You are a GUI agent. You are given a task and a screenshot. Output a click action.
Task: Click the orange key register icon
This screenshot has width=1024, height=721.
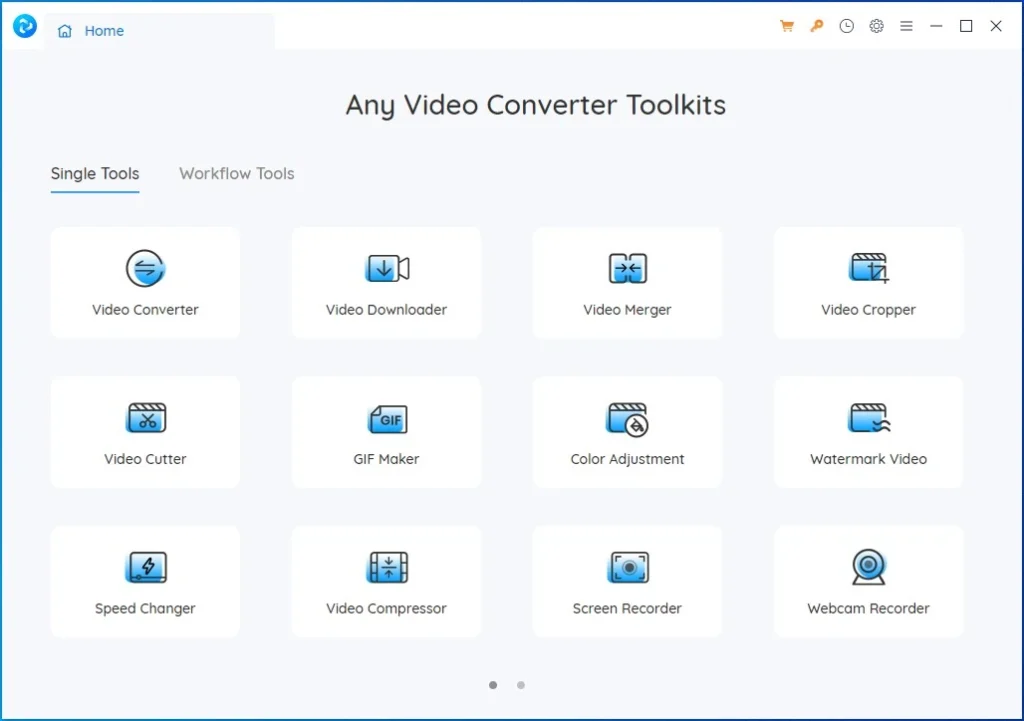(816, 26)
